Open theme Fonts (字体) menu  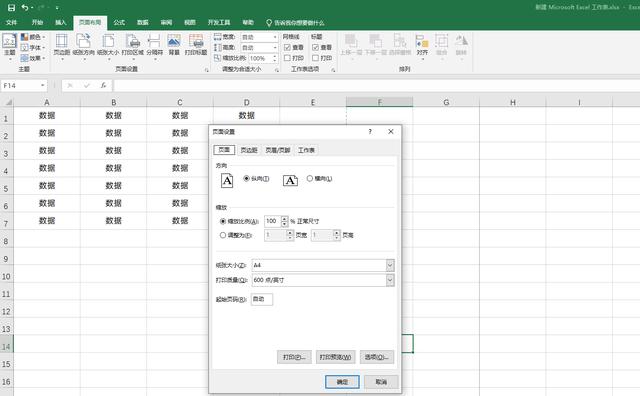[x=33, y=48]
